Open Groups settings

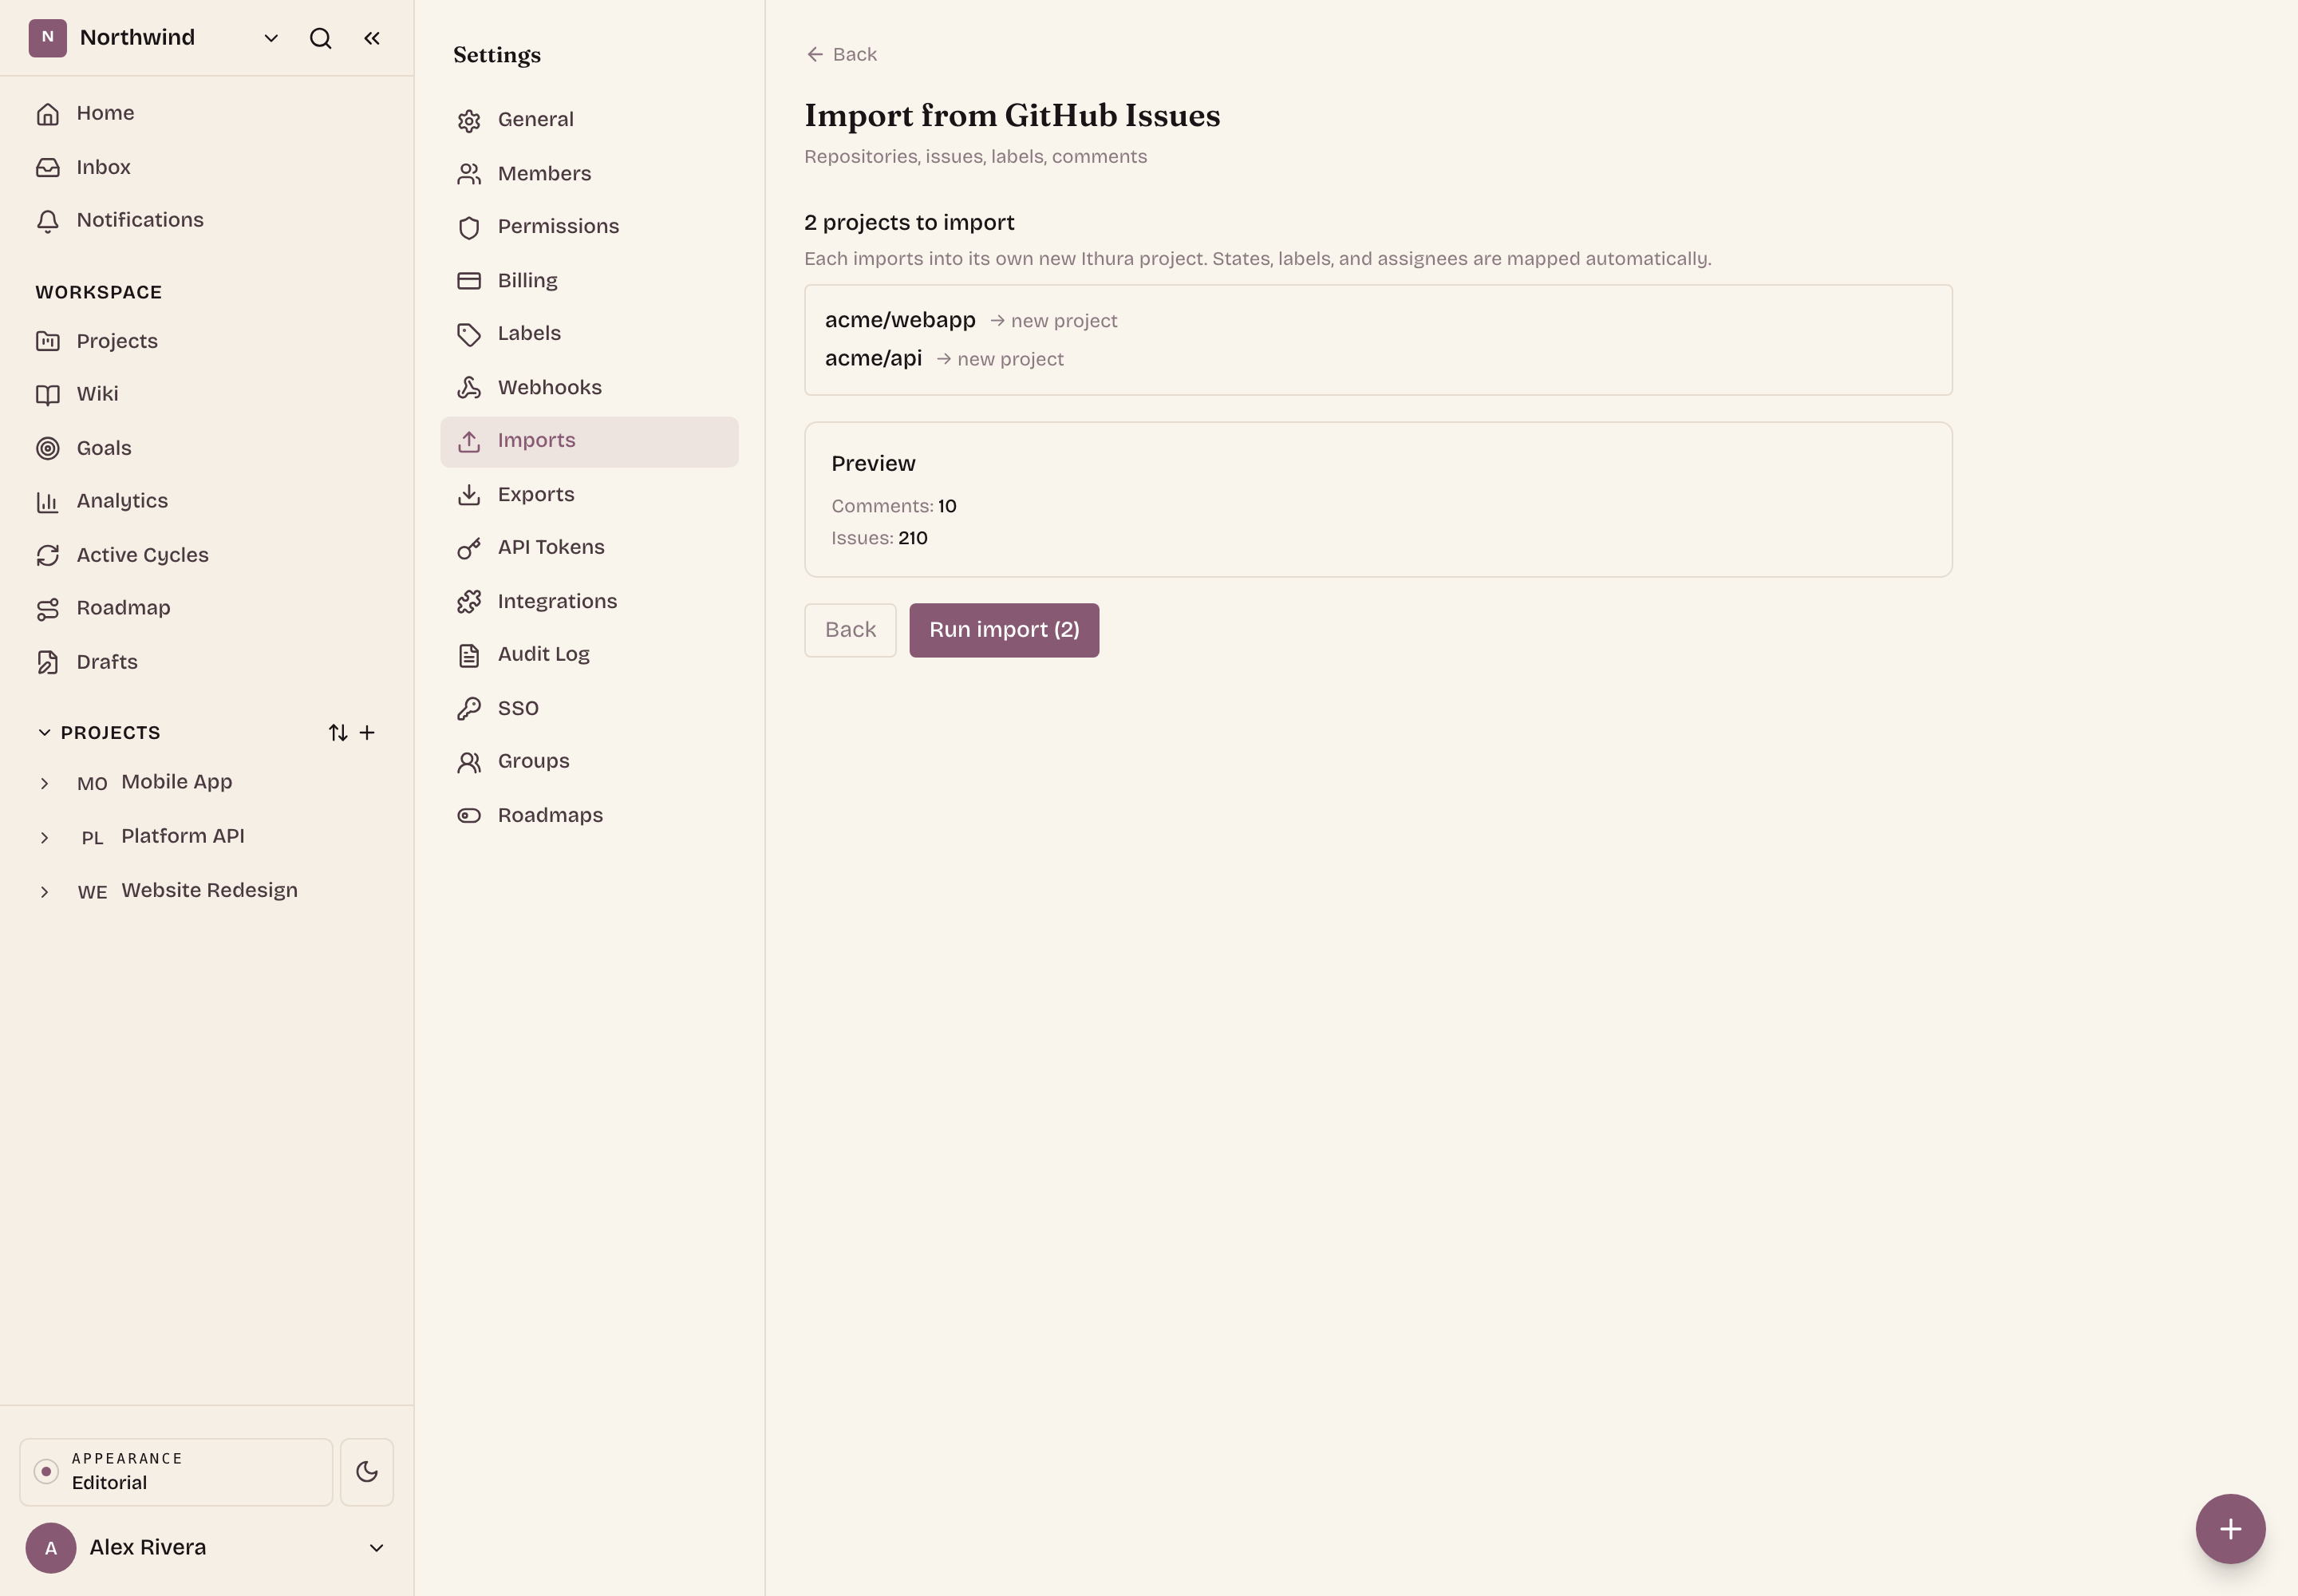click(x=589, y=762)
